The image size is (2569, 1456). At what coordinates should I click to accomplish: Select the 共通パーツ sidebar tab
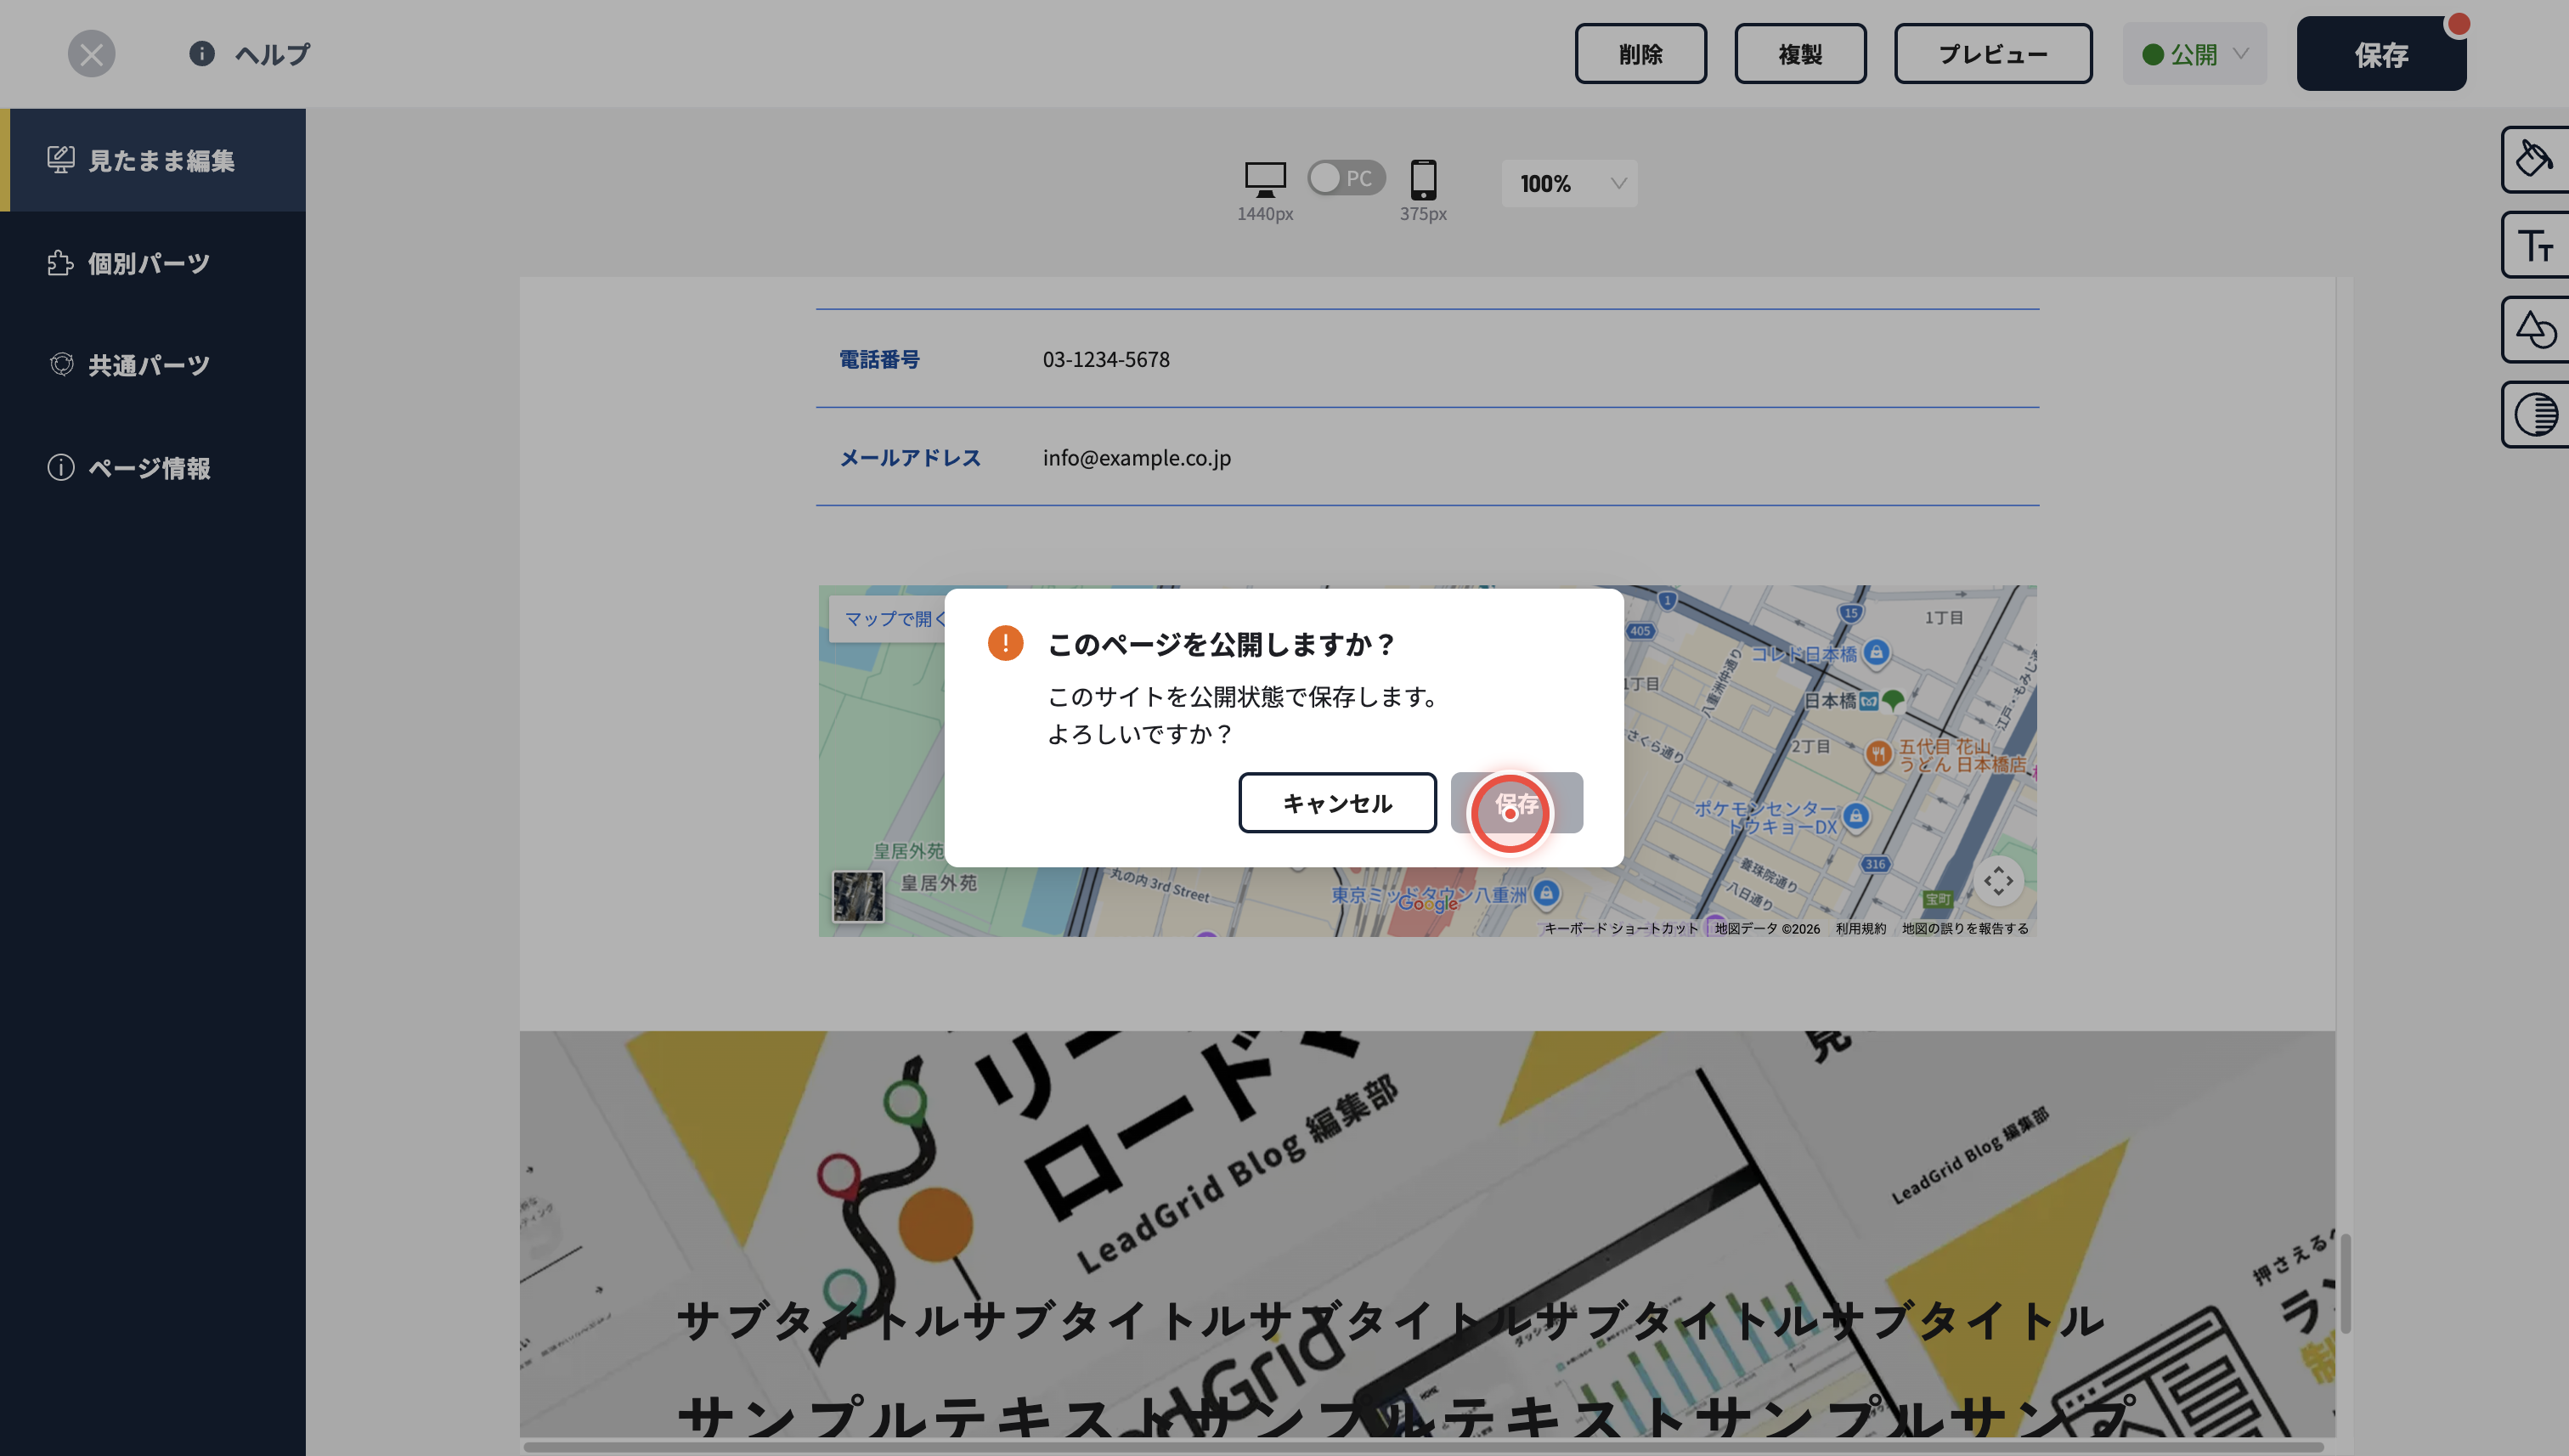153,365
